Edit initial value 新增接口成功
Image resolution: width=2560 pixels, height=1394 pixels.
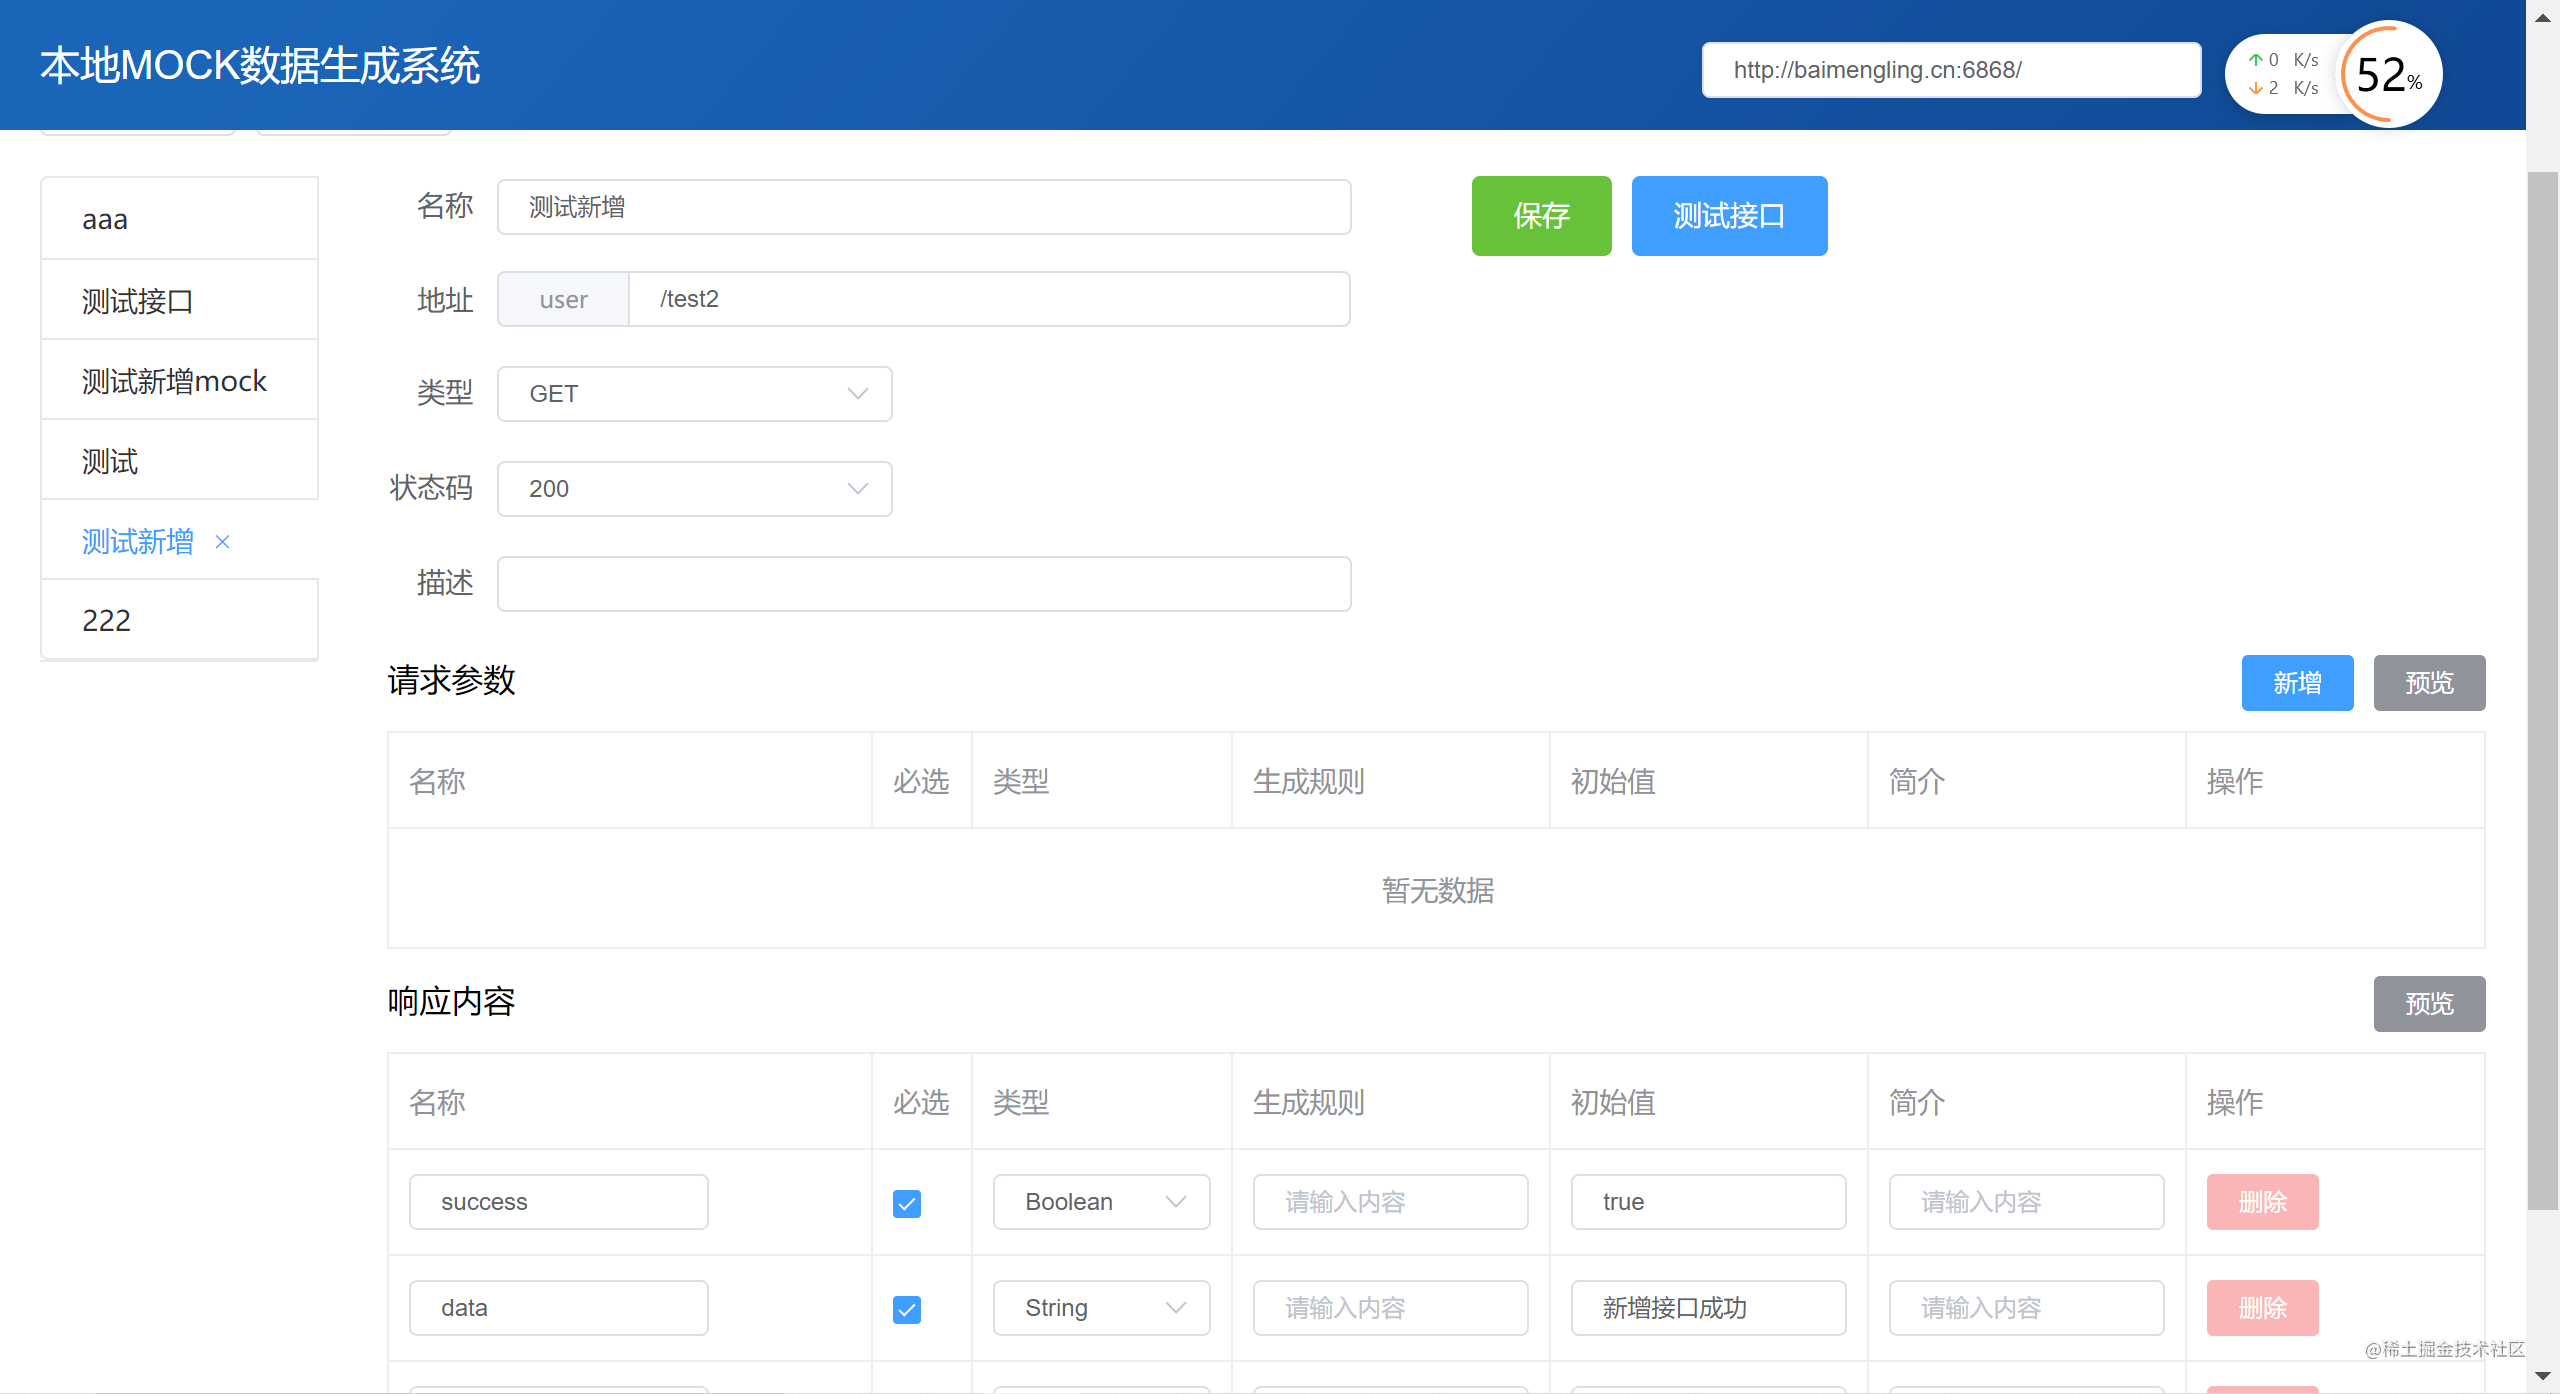pyautogui.click(x=1709, y=1308)
